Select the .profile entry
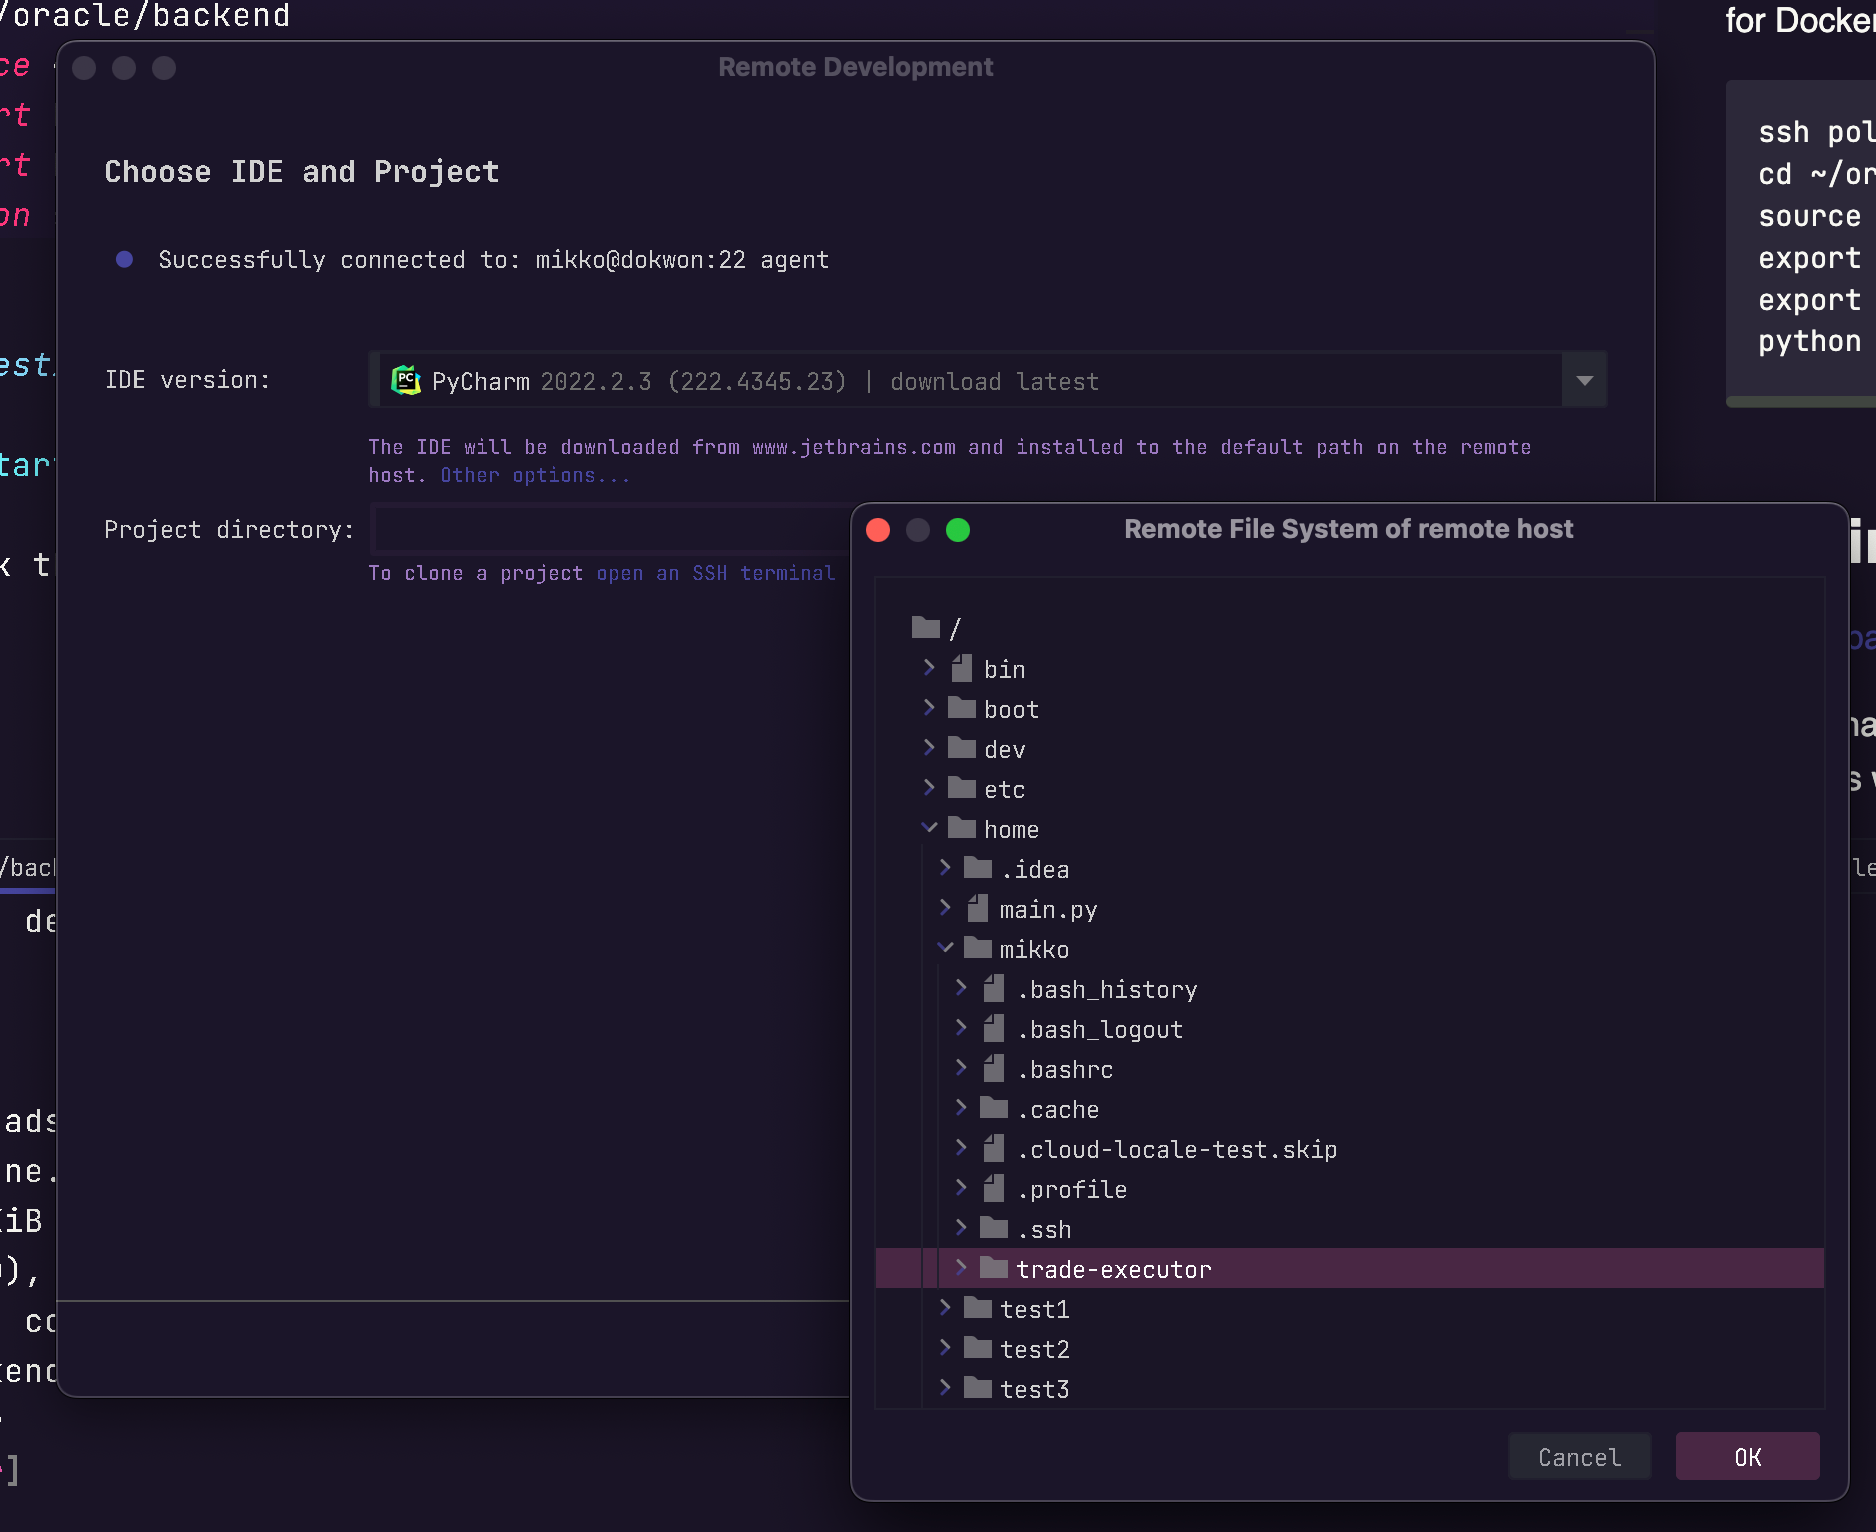The image size is (1876, 1532). pos(1072,1189)
